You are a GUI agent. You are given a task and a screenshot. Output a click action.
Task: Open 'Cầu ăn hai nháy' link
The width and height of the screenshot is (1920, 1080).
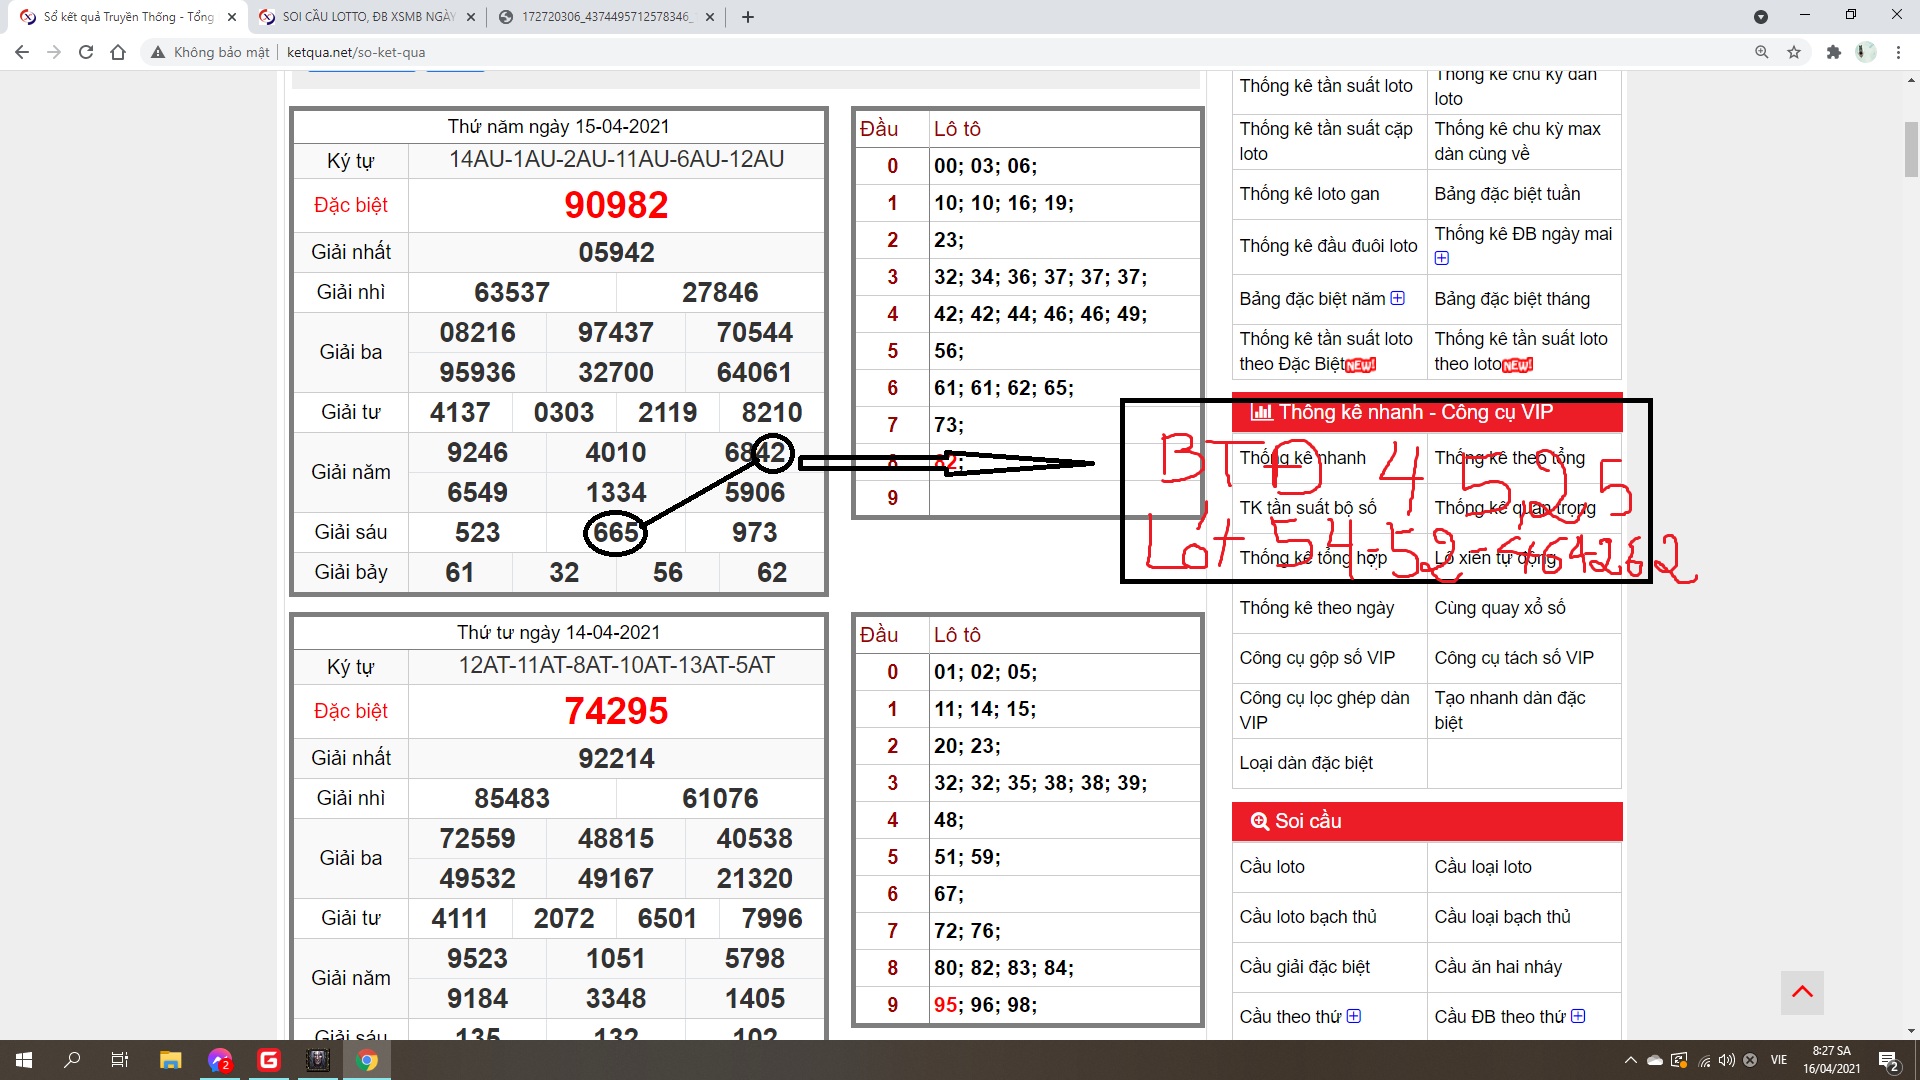1498,967
